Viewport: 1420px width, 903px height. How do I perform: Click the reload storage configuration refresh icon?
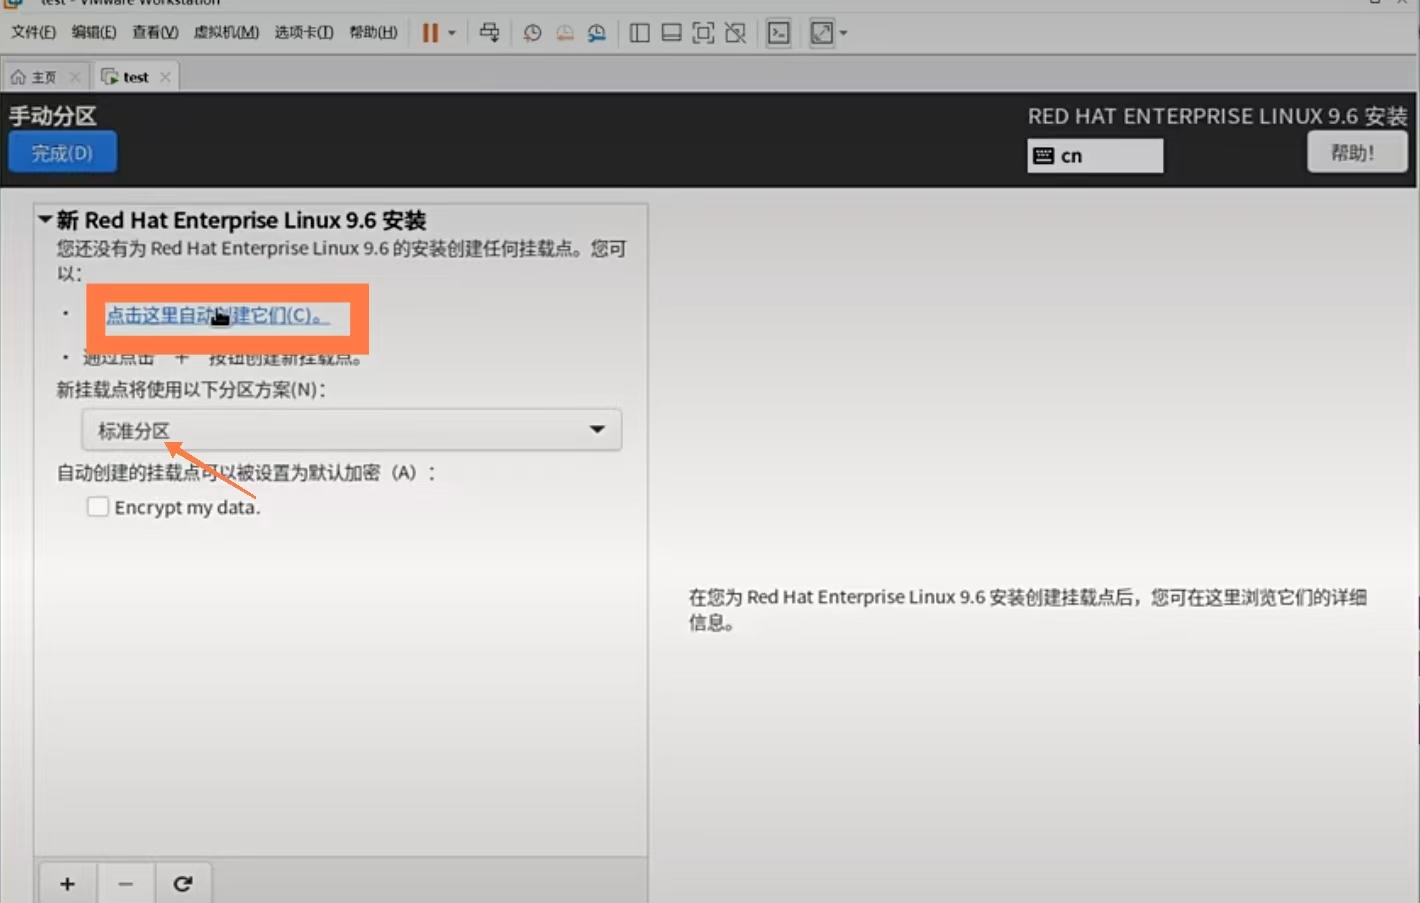tap(183, 884)
